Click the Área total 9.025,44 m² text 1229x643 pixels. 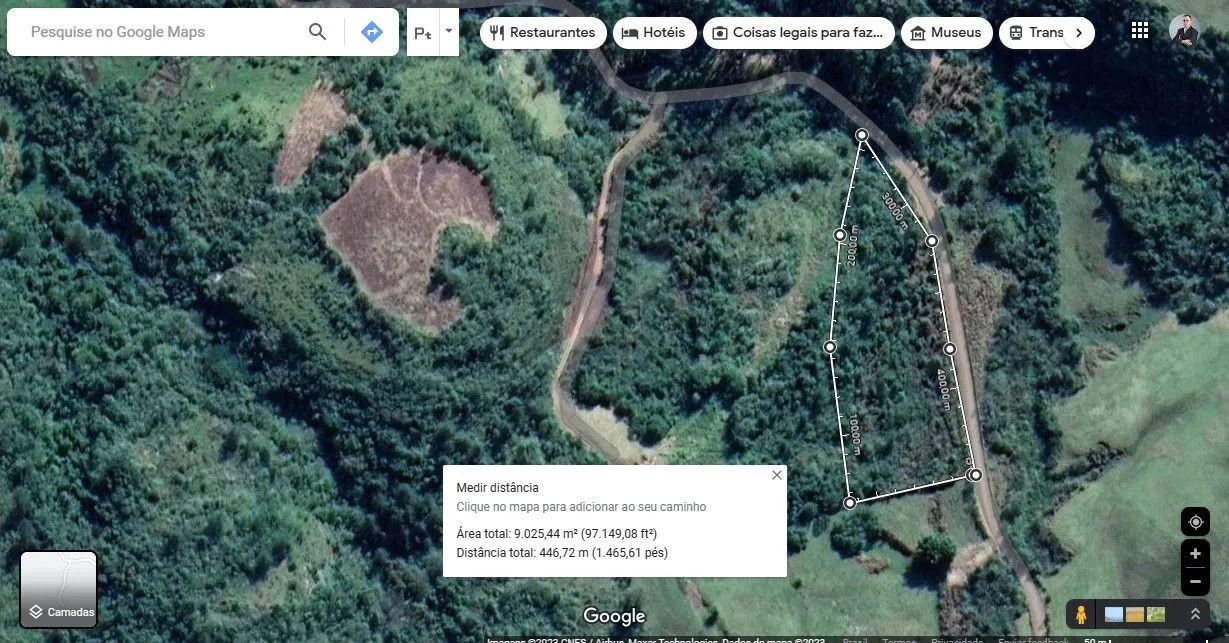click(557, 534)
